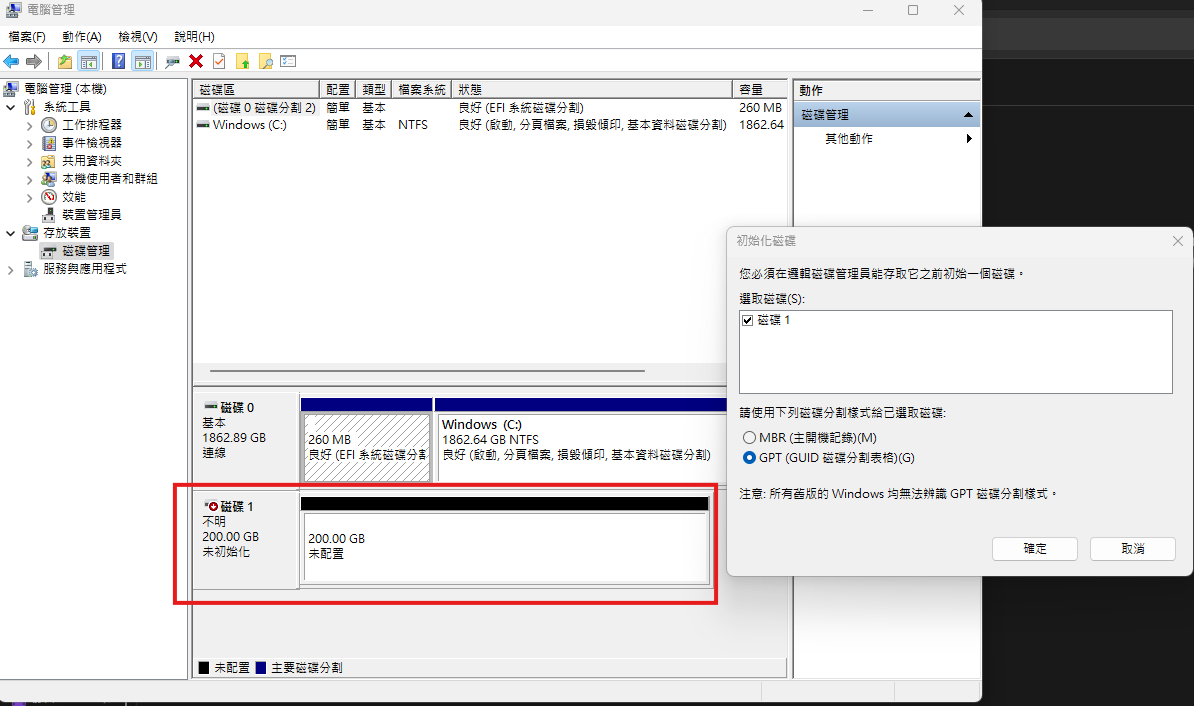Open 裝置管理員 in the tree

[91, 215]
